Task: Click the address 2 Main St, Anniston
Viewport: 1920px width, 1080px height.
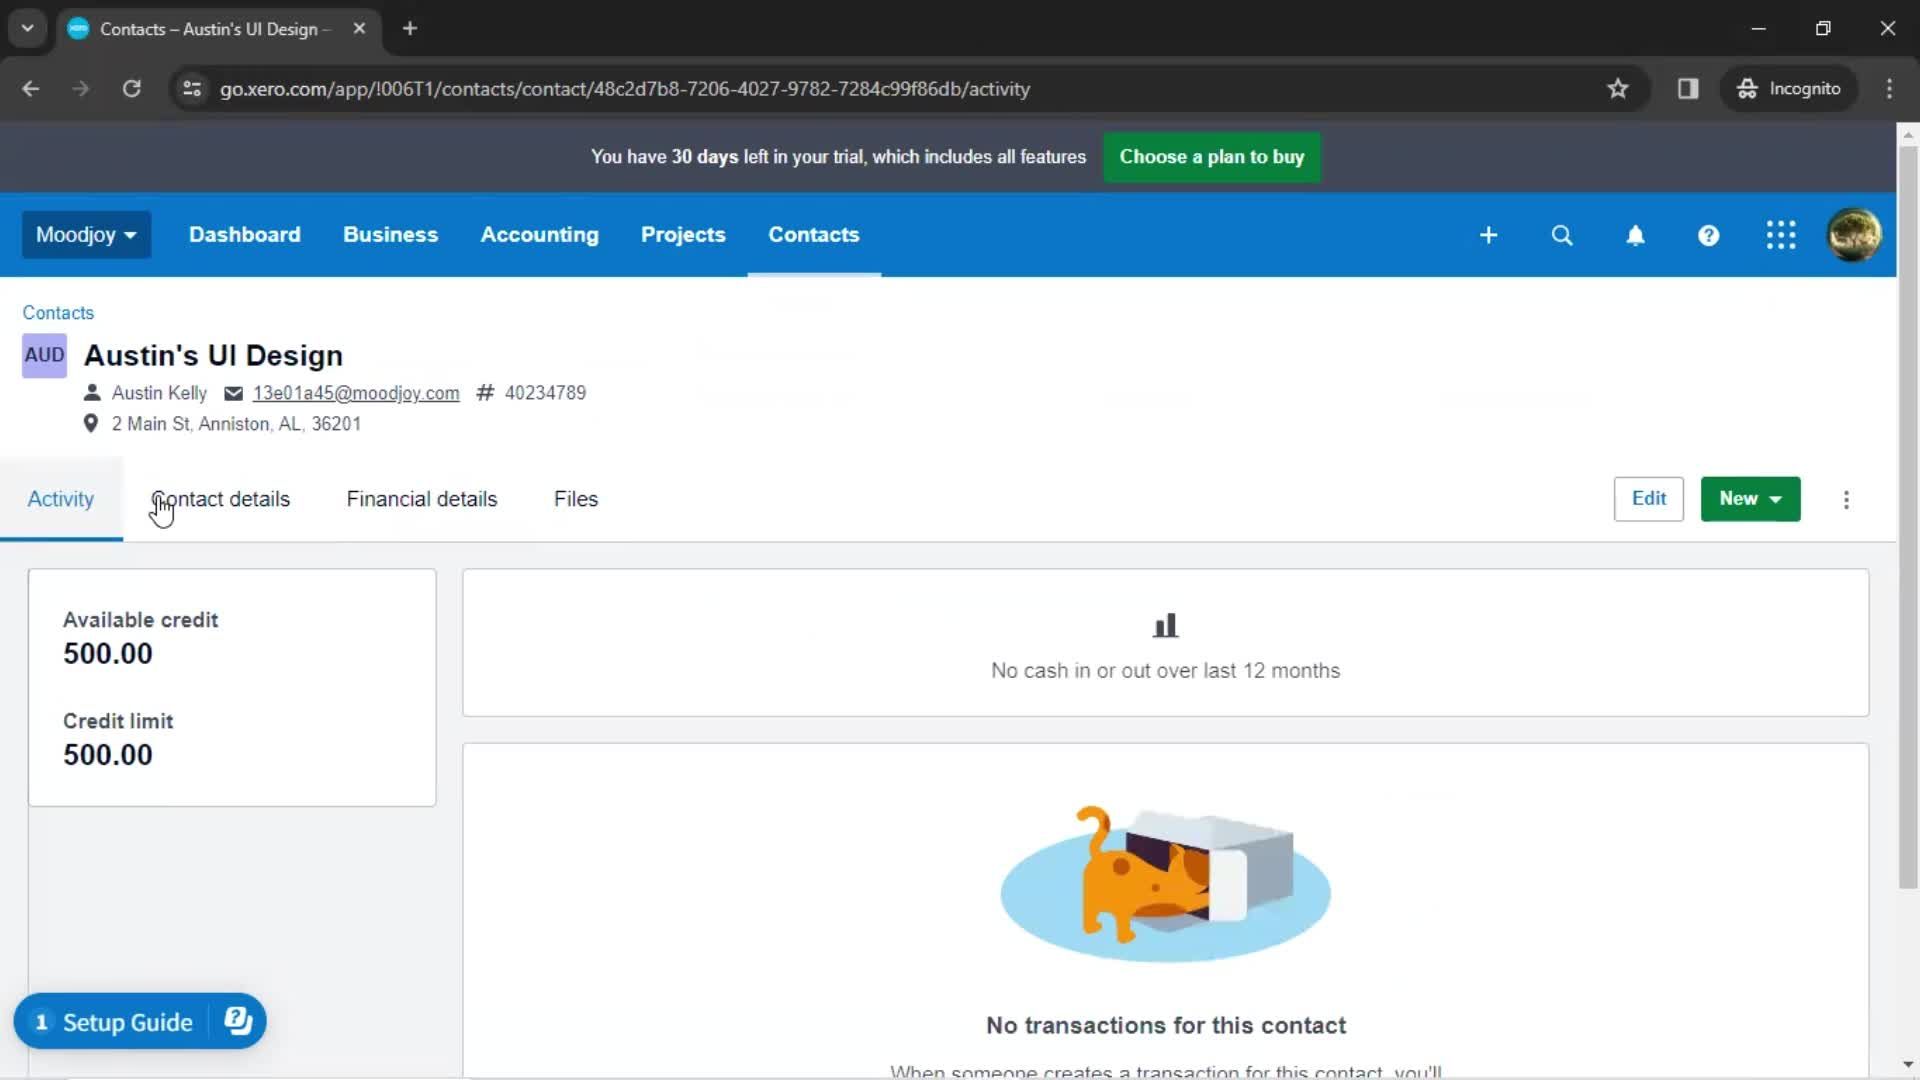Action: 236,424
